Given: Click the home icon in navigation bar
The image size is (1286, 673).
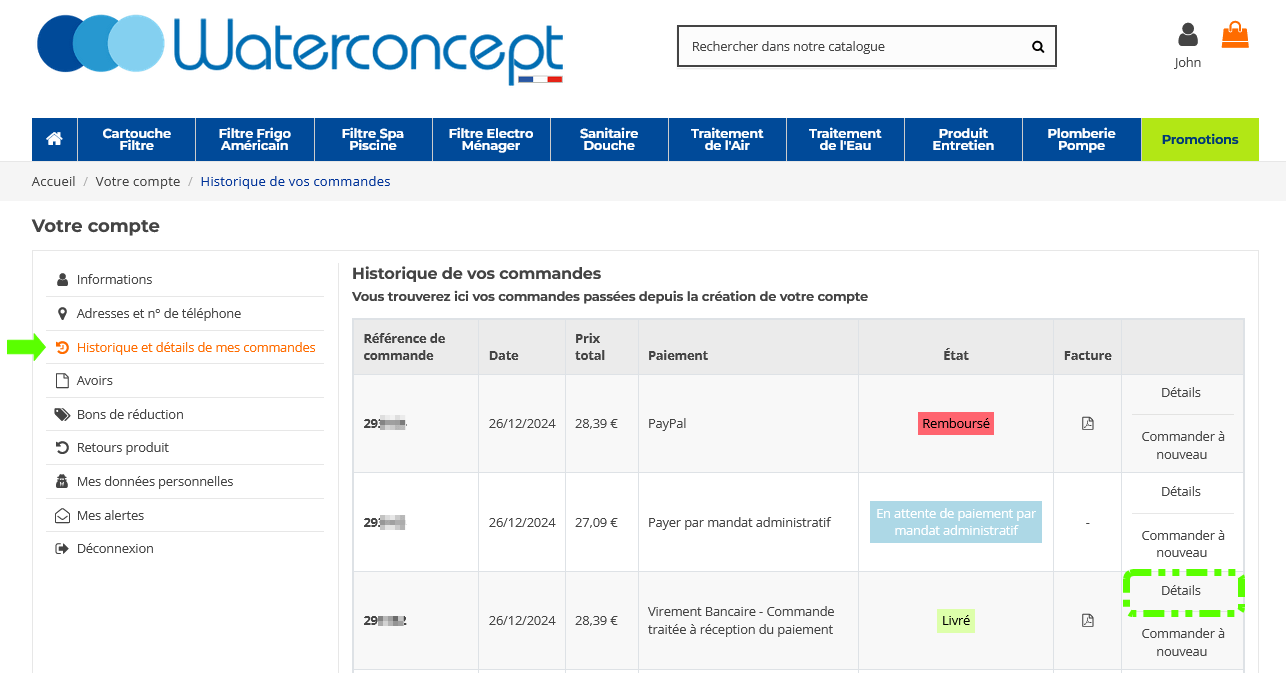Looking at the screenshot, I should tap(54, 139).
